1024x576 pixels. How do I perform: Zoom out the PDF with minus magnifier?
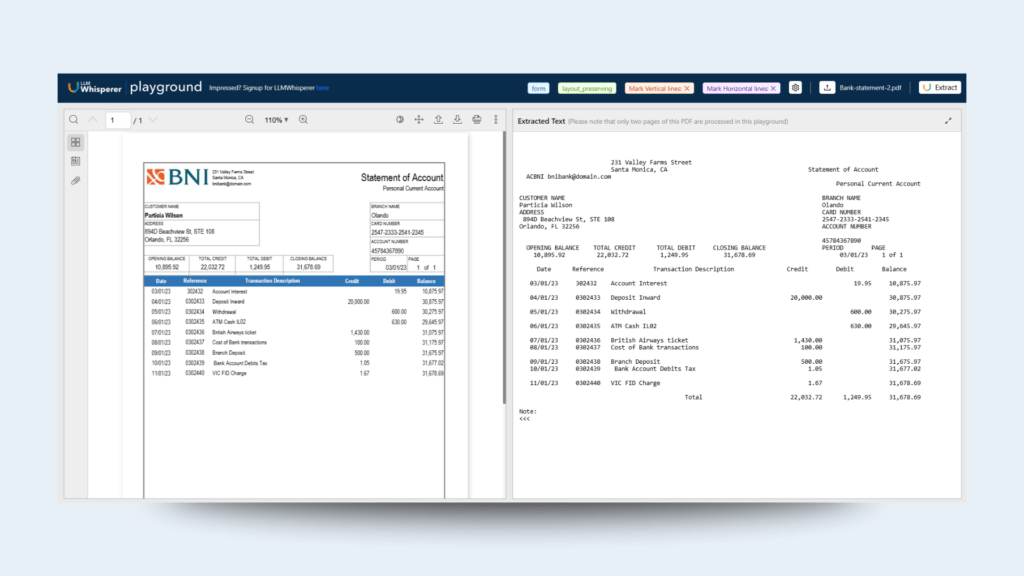250,120
